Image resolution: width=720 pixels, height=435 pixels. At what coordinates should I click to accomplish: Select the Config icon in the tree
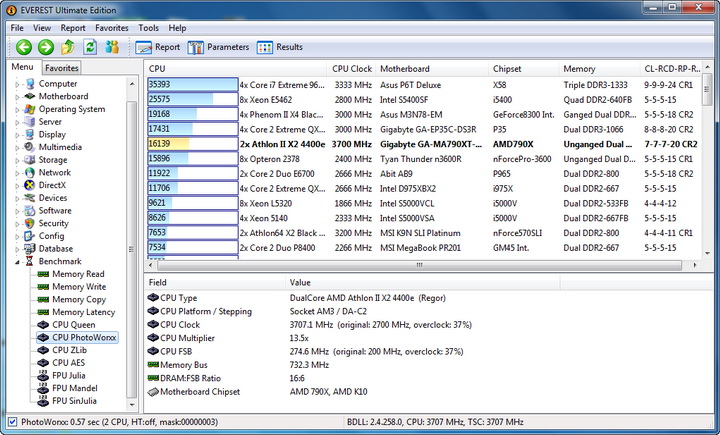tap(30, 236)
